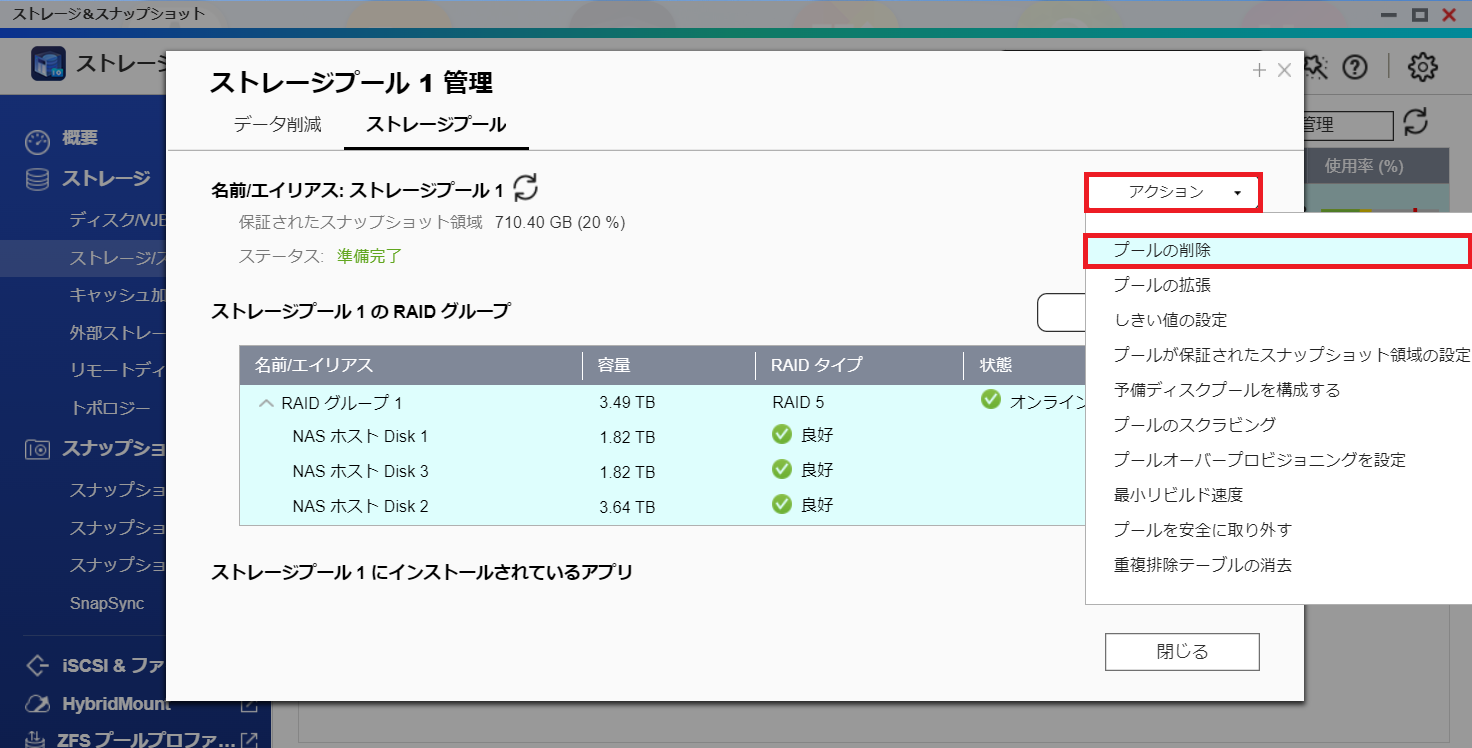
Task: Select the NAS ホスト Disk 2 row
Action: pyautogui.click(x=360, y=506)
